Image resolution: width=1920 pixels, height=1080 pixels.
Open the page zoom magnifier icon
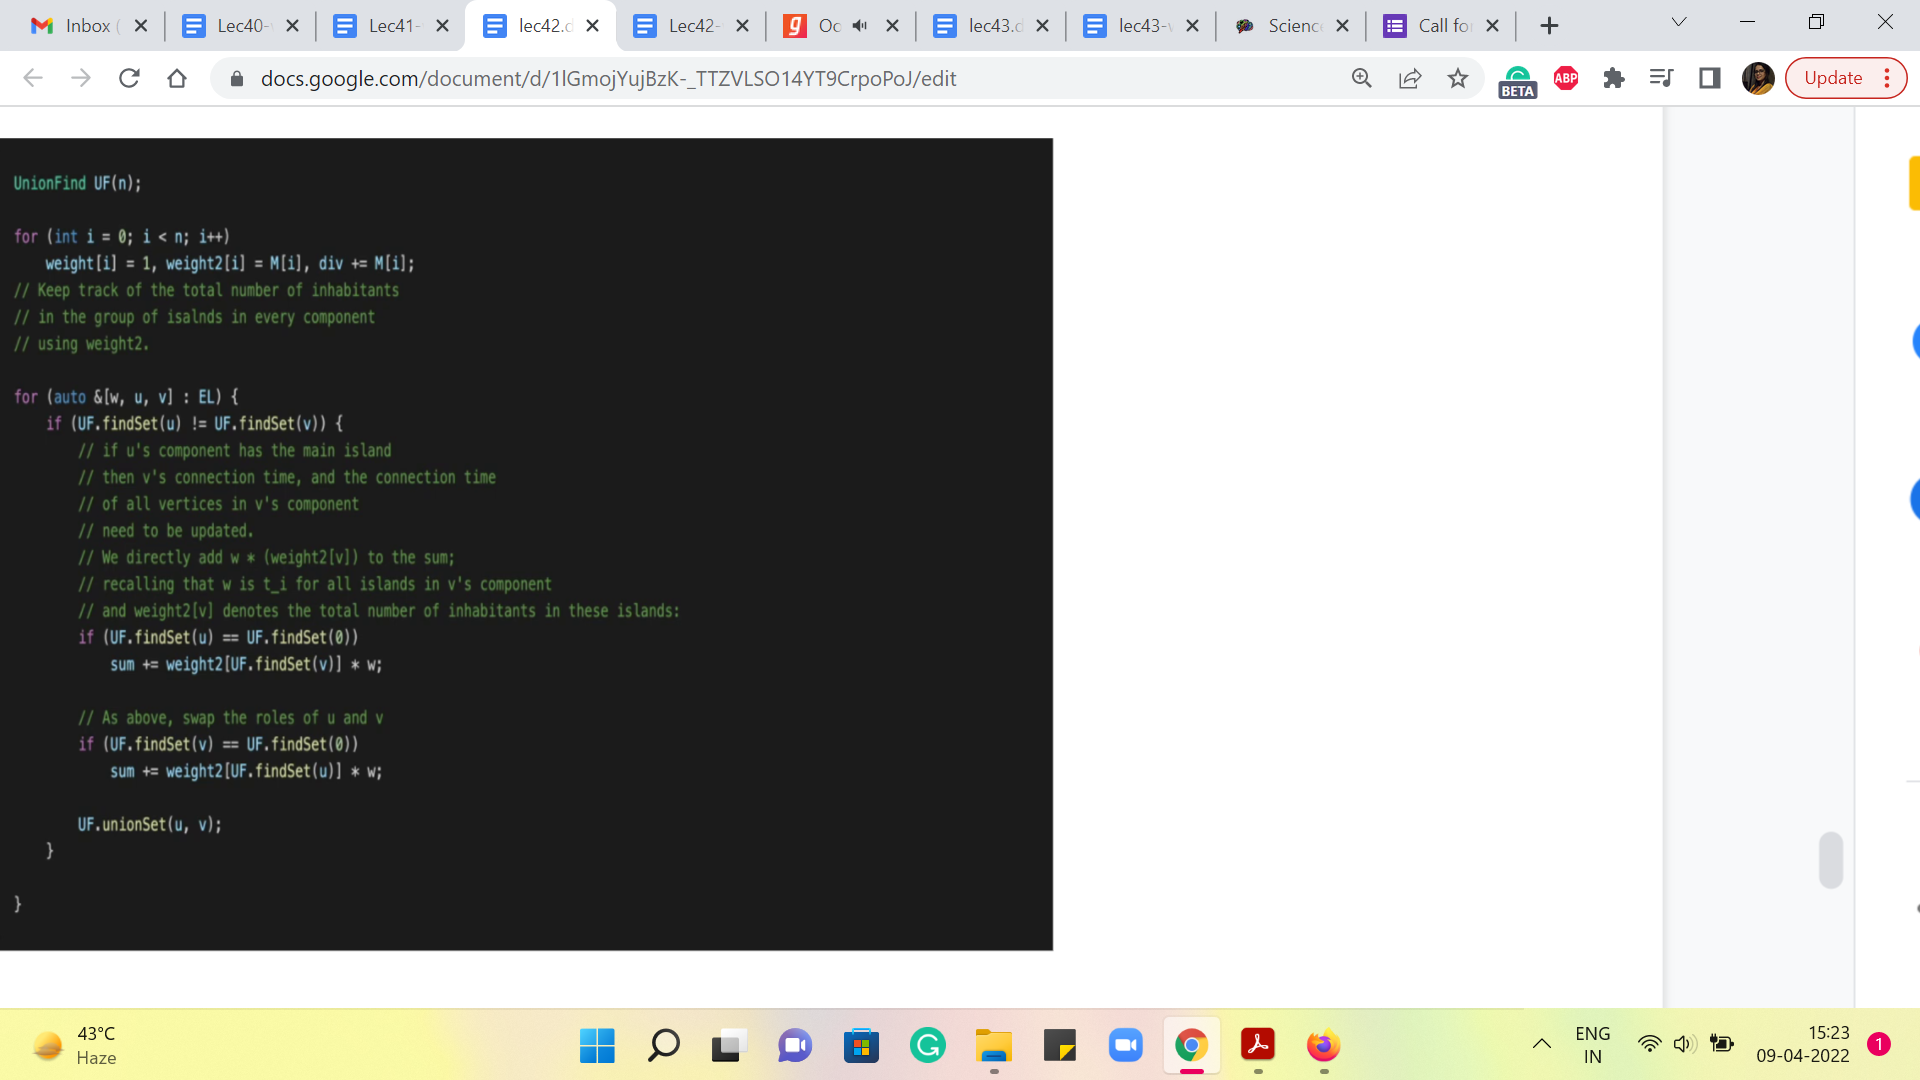point(1362,78)
